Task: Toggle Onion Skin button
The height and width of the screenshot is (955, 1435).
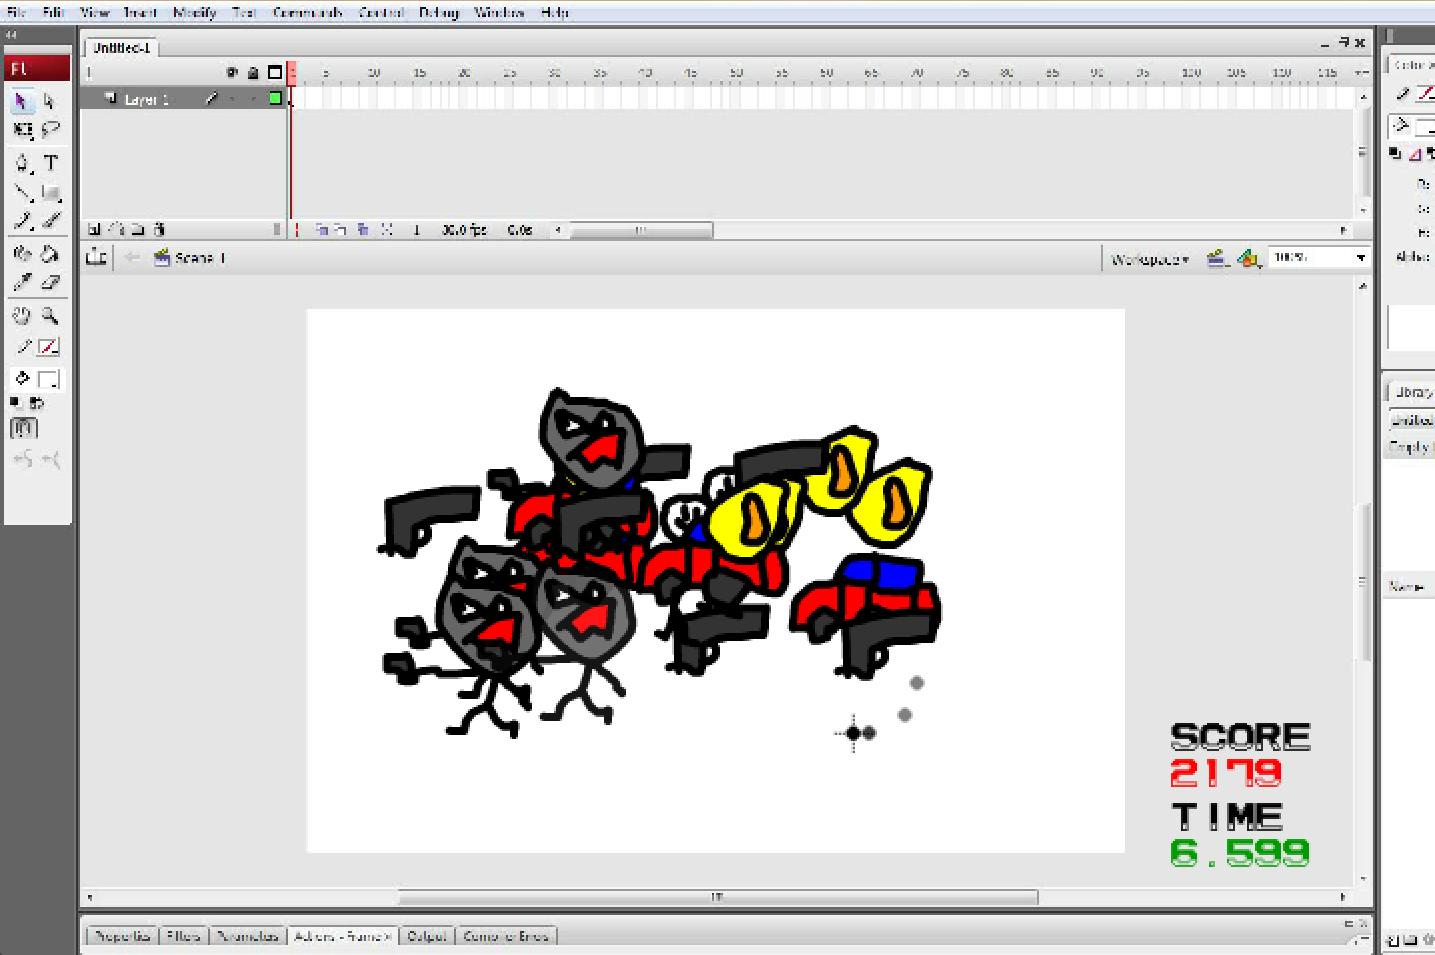Action: point(321,230)
